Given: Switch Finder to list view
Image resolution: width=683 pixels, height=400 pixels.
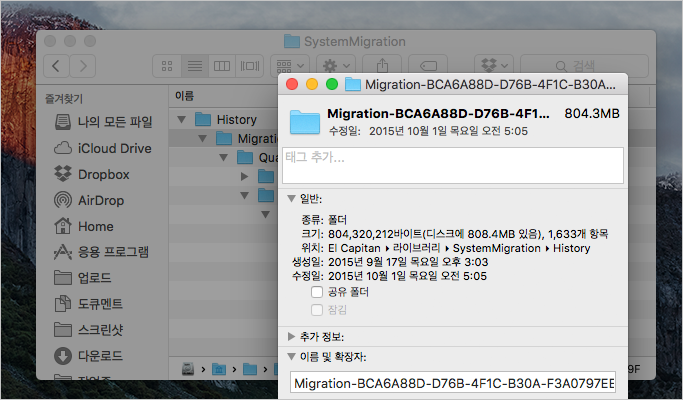Looking at the screenshot, I should [x=195, y=66].
